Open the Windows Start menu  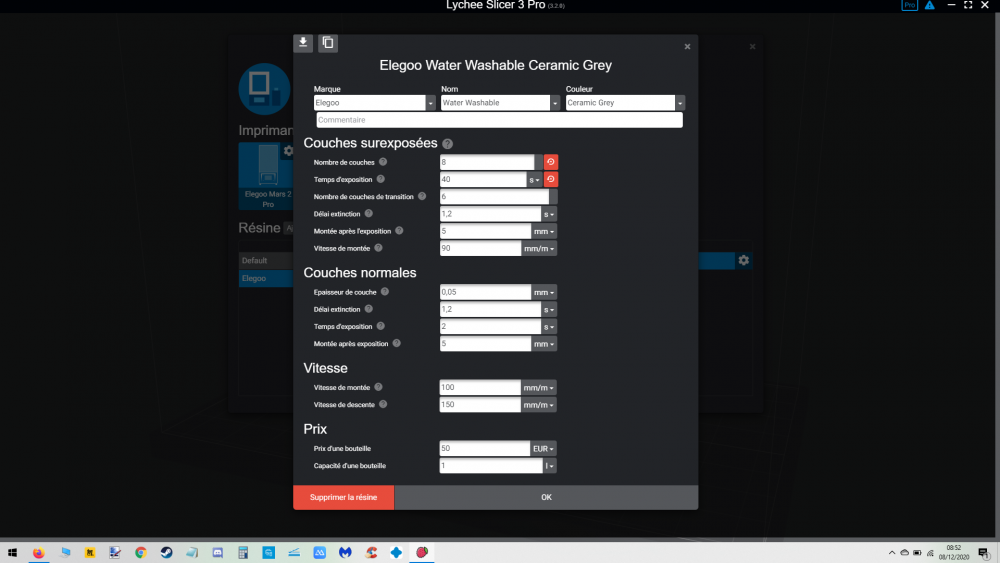point(12,552)
